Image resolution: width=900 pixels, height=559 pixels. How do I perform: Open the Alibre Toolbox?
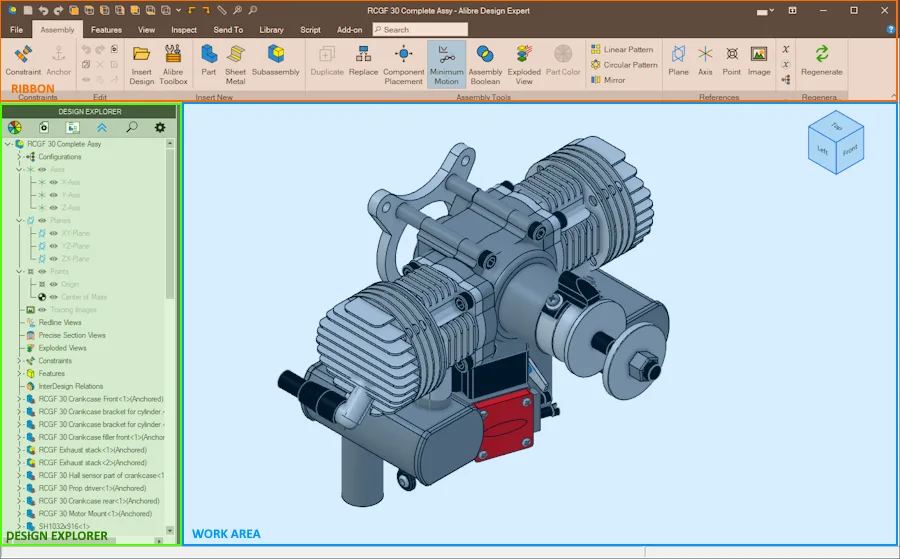click(173, 65)
